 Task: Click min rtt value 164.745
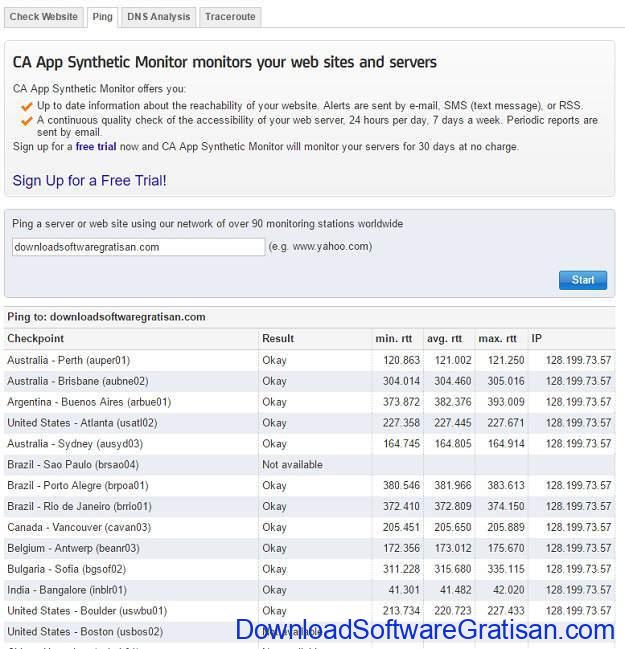pos(401,444)
